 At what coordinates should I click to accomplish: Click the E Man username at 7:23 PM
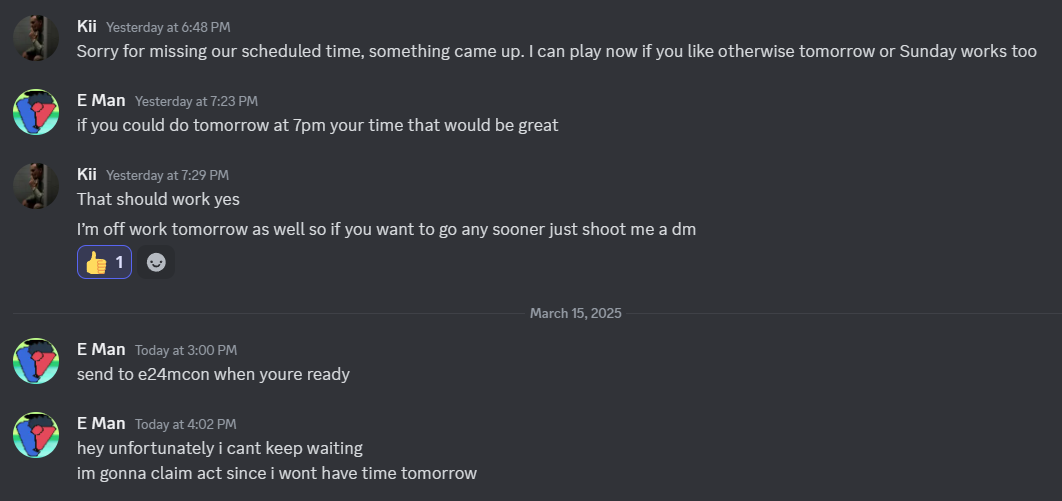pos(101,100)
